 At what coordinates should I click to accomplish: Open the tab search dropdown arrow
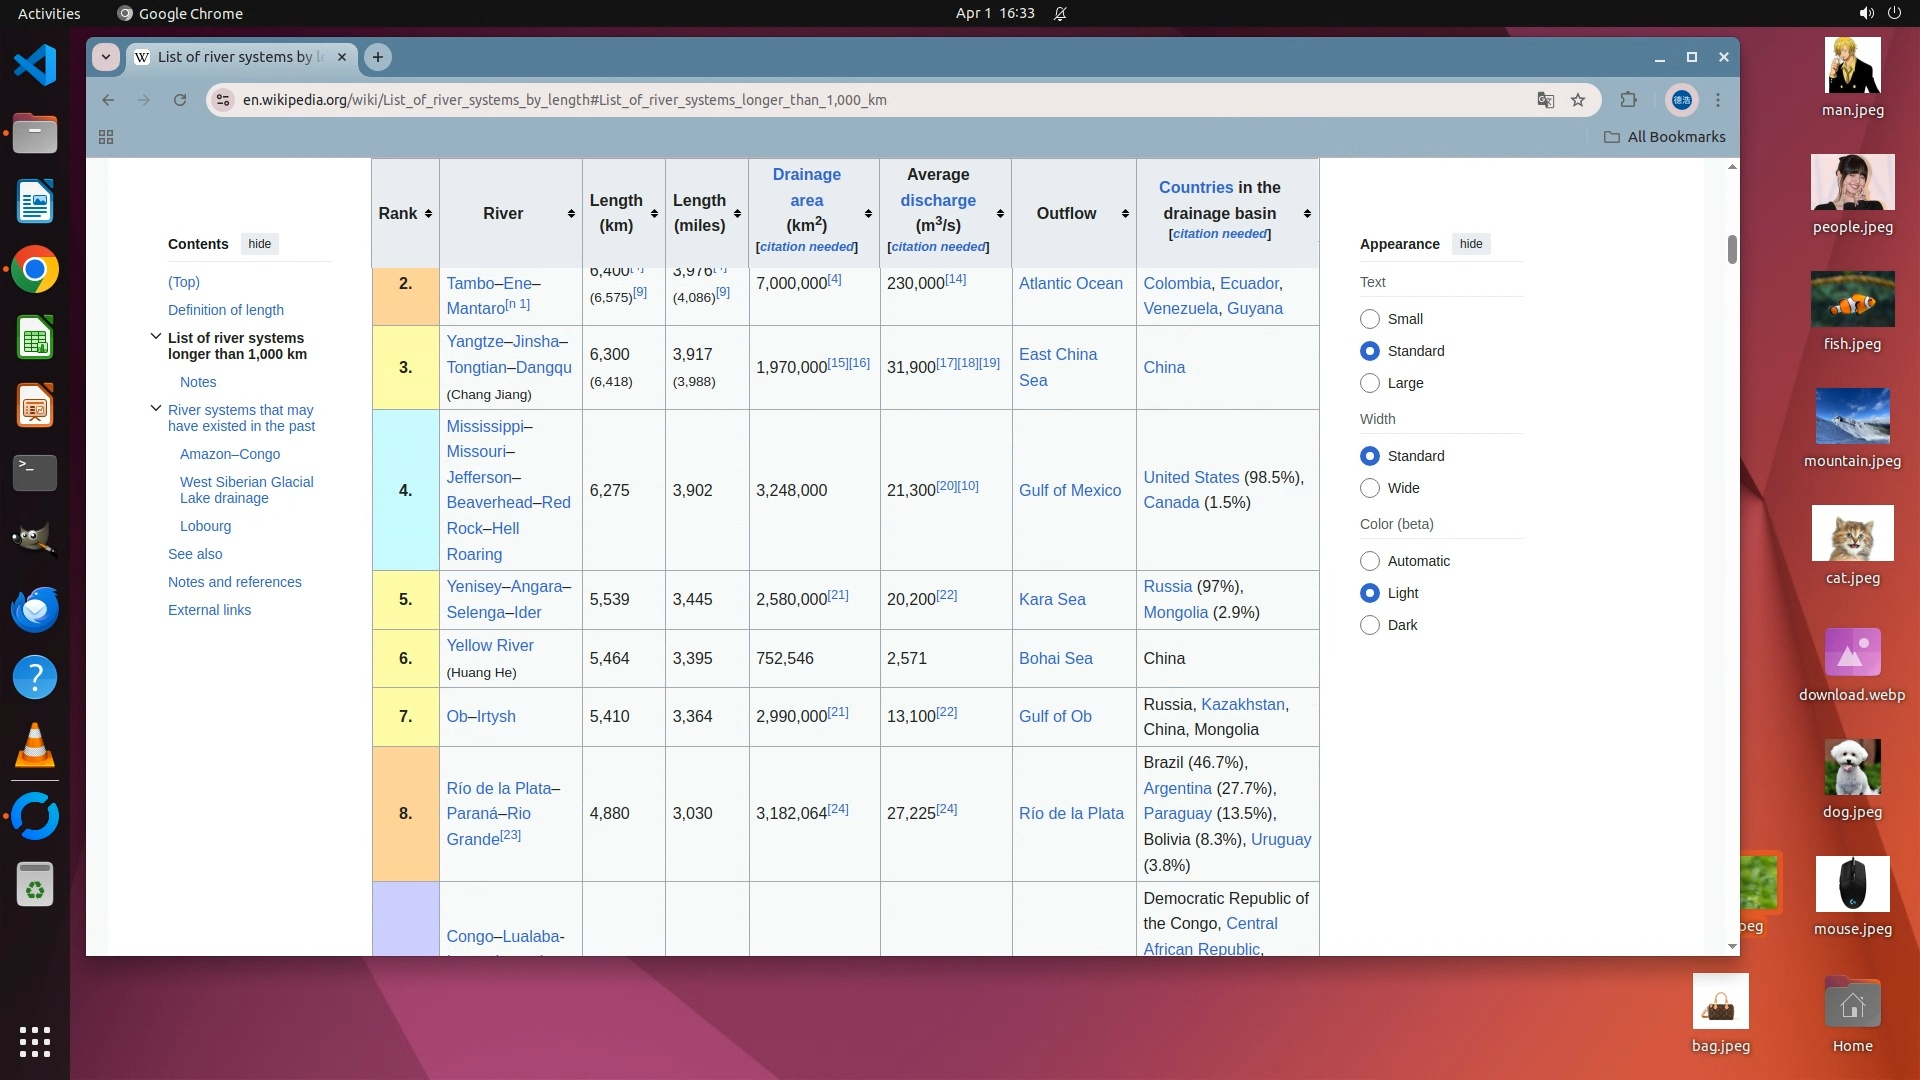[x=106, y=57]
